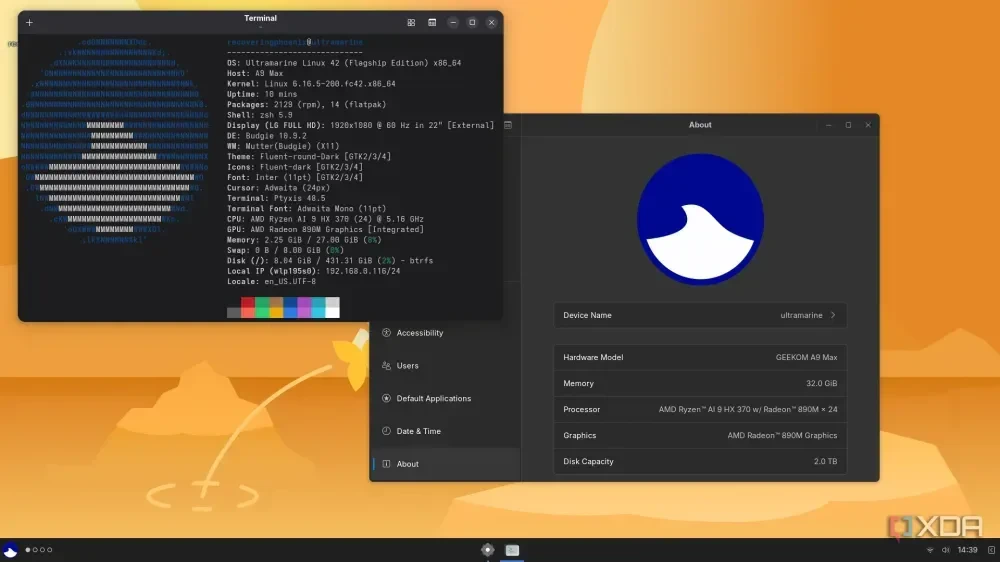This screenshot has width=1000, height=562.
Task: Click the 'Theme: Fluent-round-Dark' line
Action: 309,156
